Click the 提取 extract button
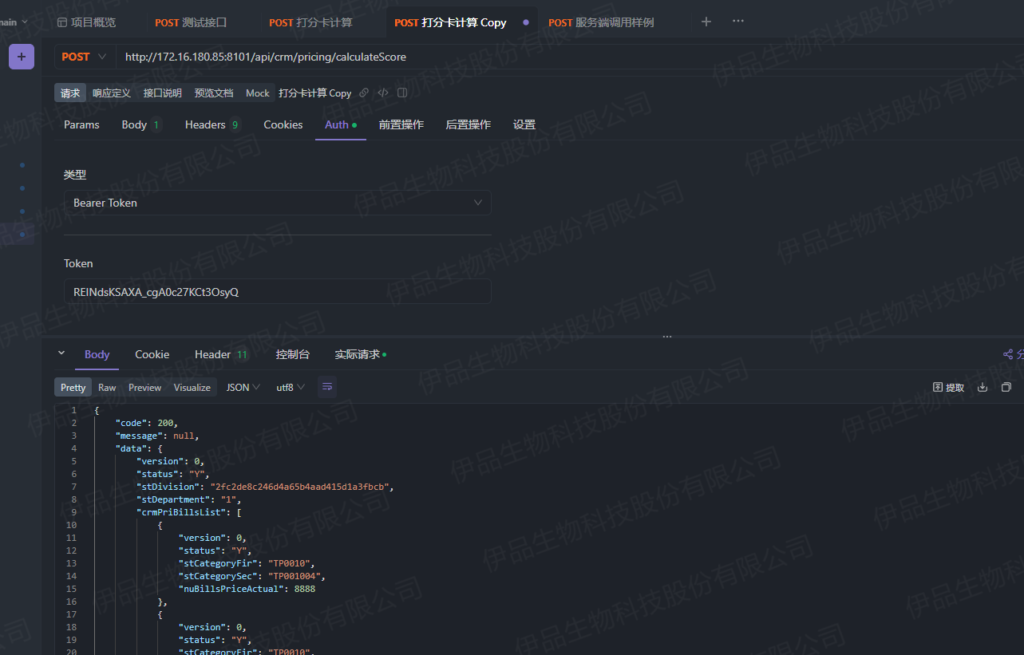This screenshot has height=655, width=1024. [x=948, y=387]
